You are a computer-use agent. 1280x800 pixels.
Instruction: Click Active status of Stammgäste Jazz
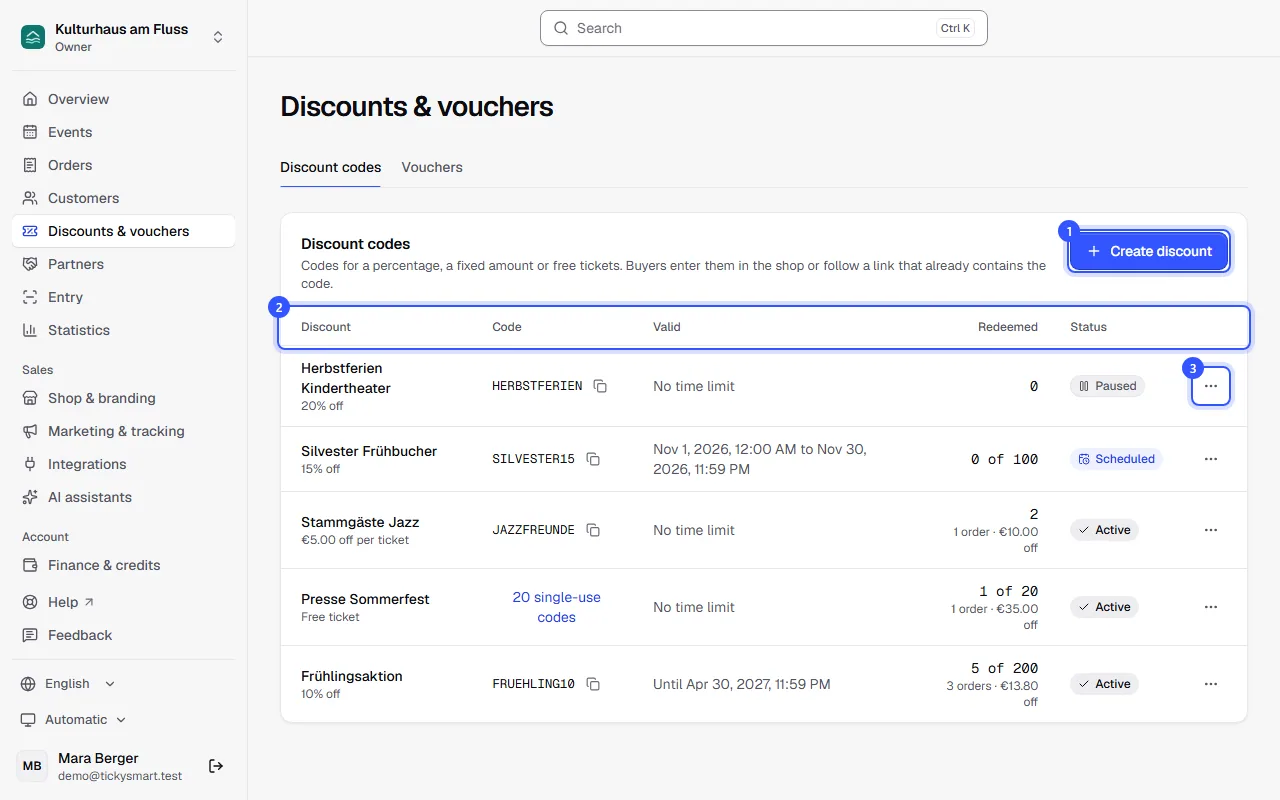click(1104, 530)
